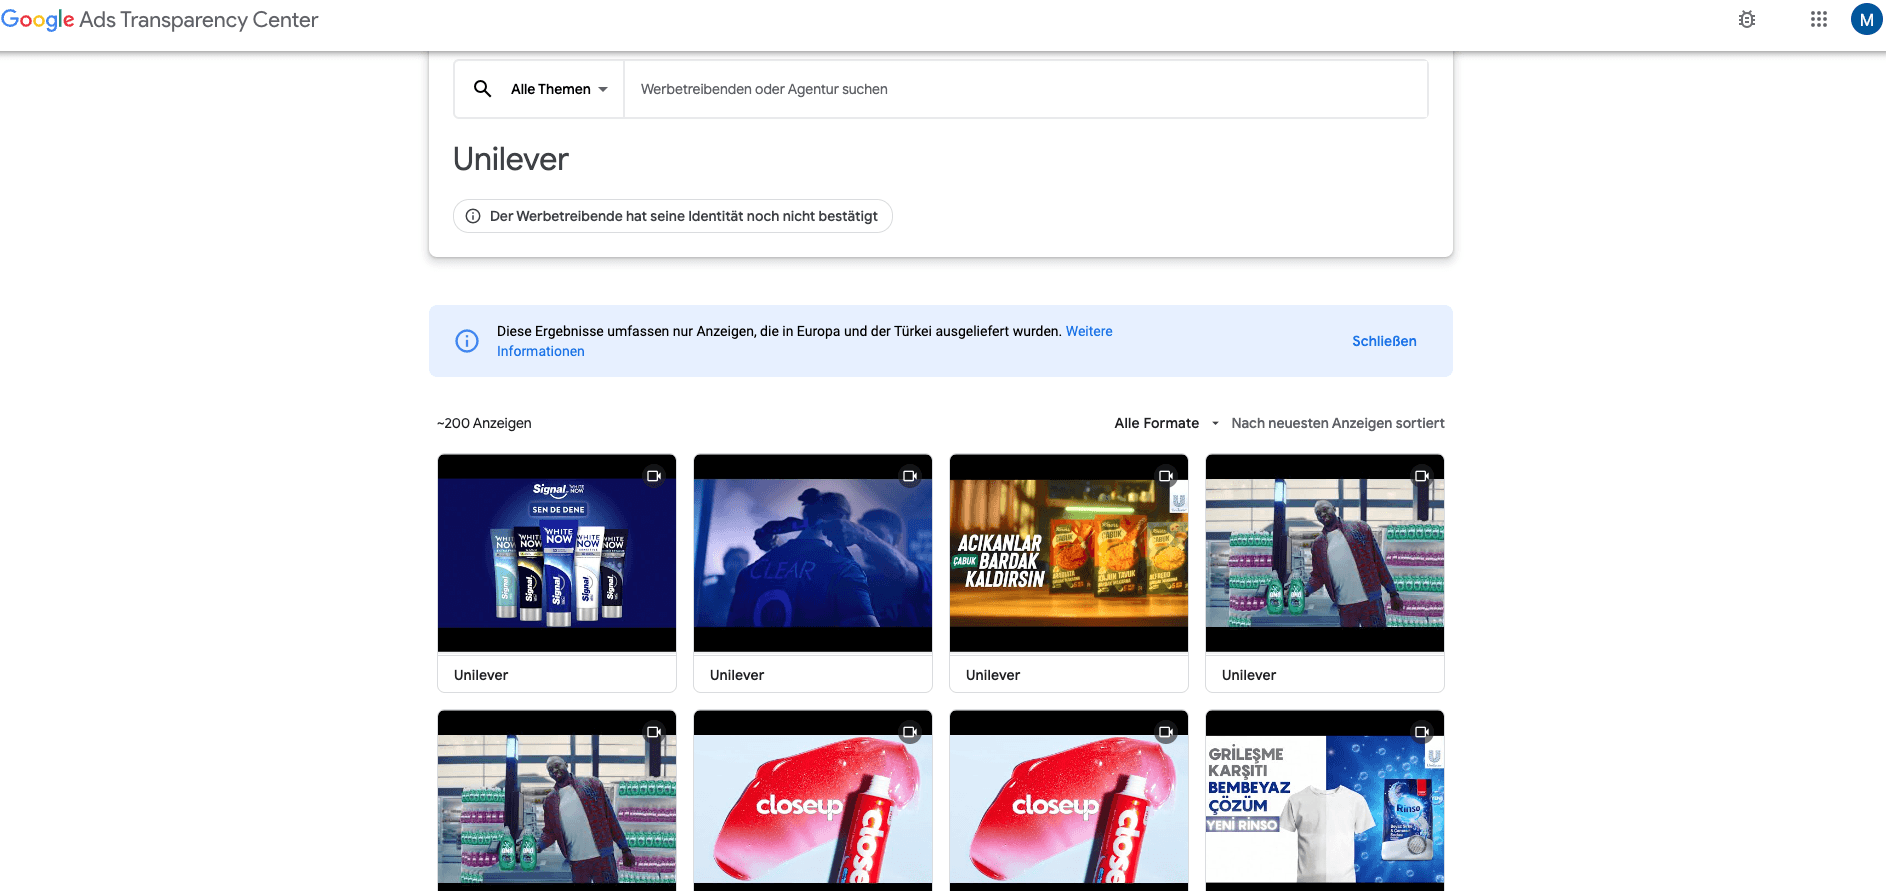1886x891 pixels.
Task: Click the Nach neuesten Anzeigen sortiert text
Action: 1338,423
